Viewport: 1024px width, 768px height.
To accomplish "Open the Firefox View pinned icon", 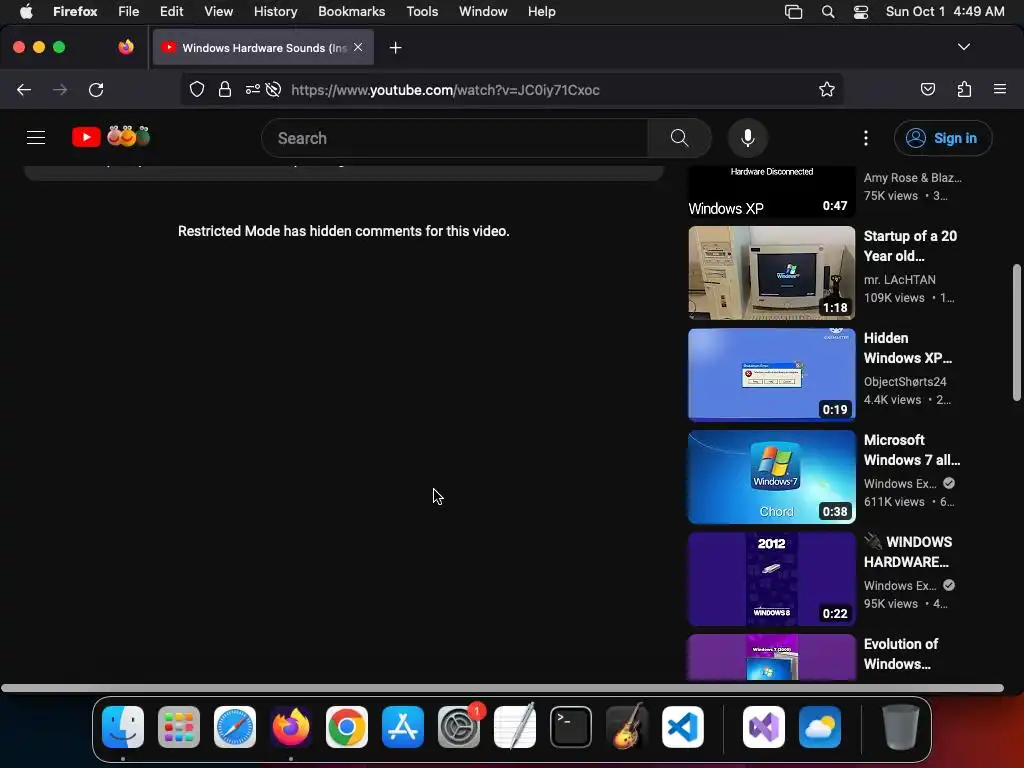I will [126, 47].
